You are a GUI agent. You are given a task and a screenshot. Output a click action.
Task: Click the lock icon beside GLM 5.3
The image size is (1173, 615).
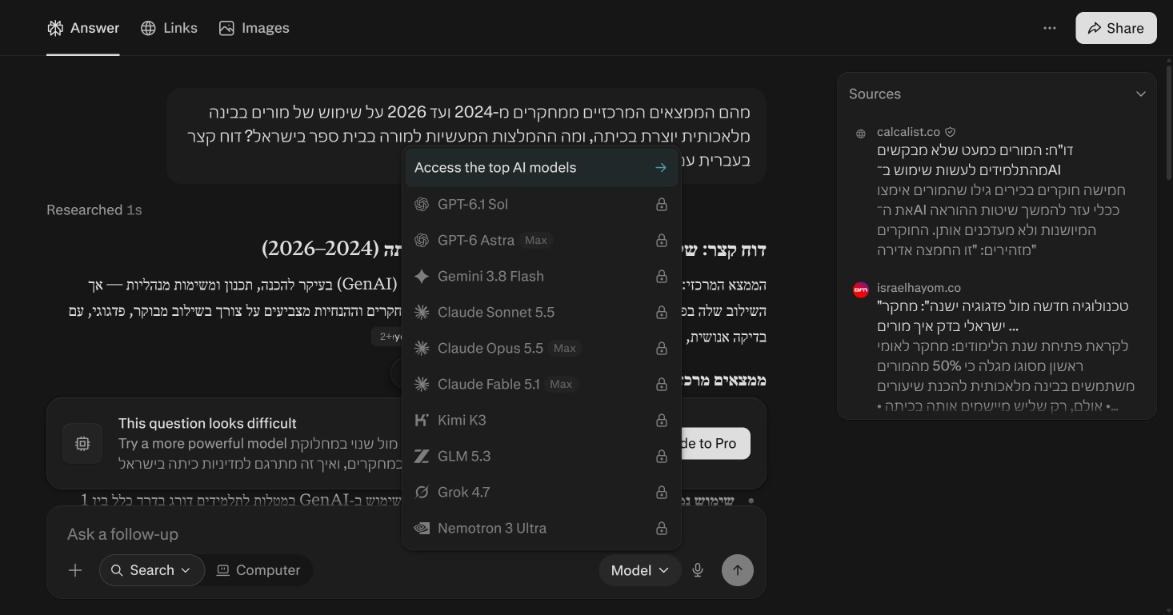(661, 456)
